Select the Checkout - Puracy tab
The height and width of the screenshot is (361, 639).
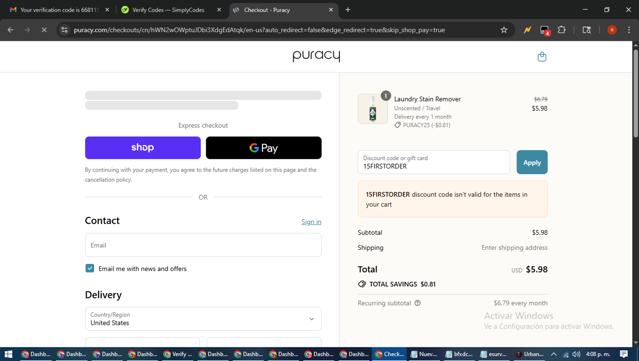(283, 10)
